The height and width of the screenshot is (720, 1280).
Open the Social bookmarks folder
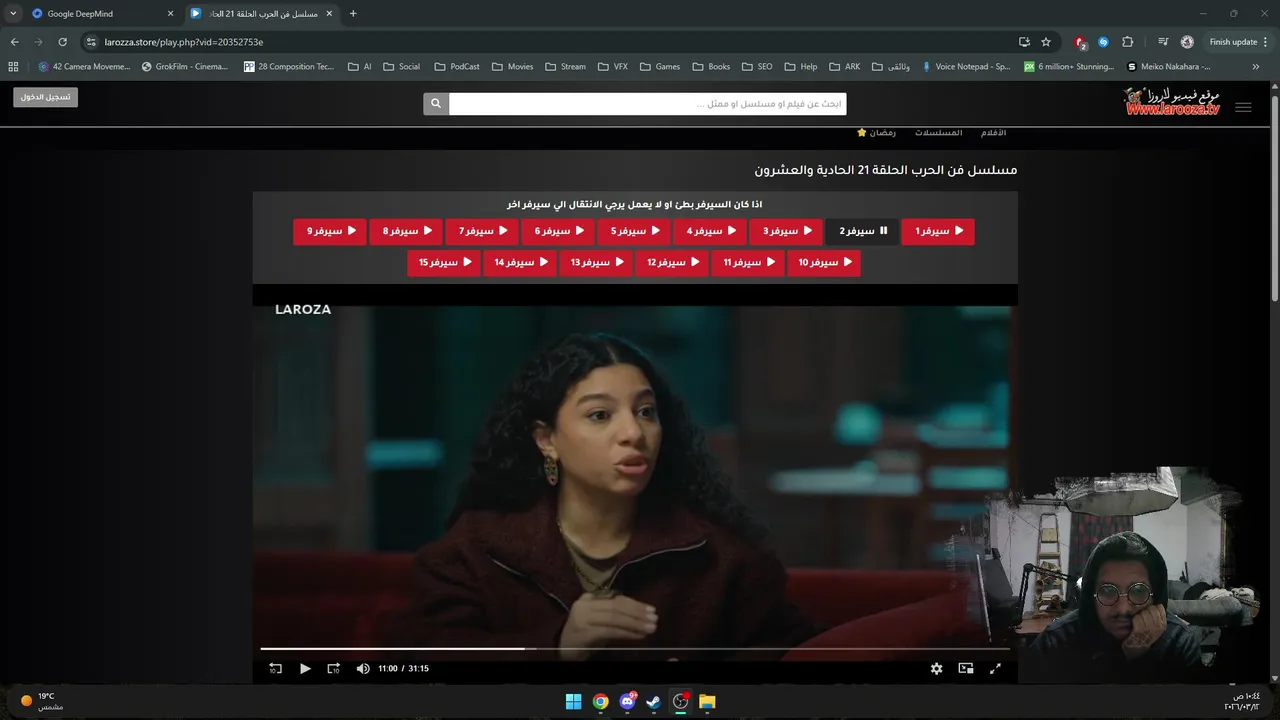coord(401,67)
